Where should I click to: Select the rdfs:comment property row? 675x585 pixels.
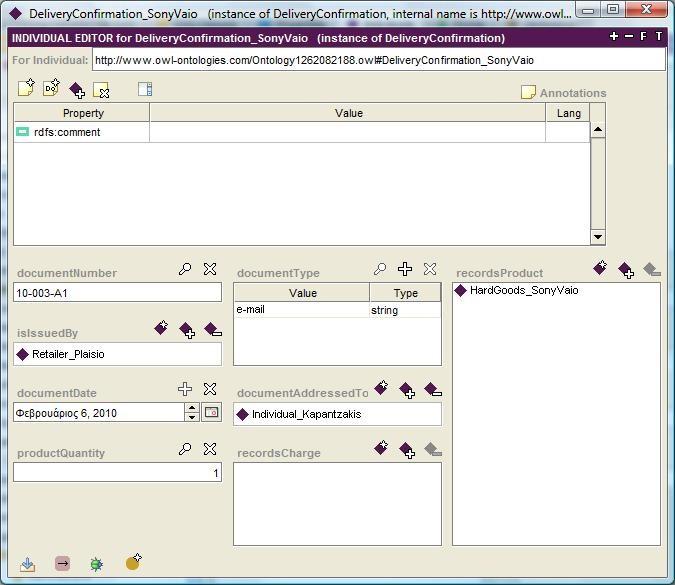pyautogui.click(x=82, y=132)
